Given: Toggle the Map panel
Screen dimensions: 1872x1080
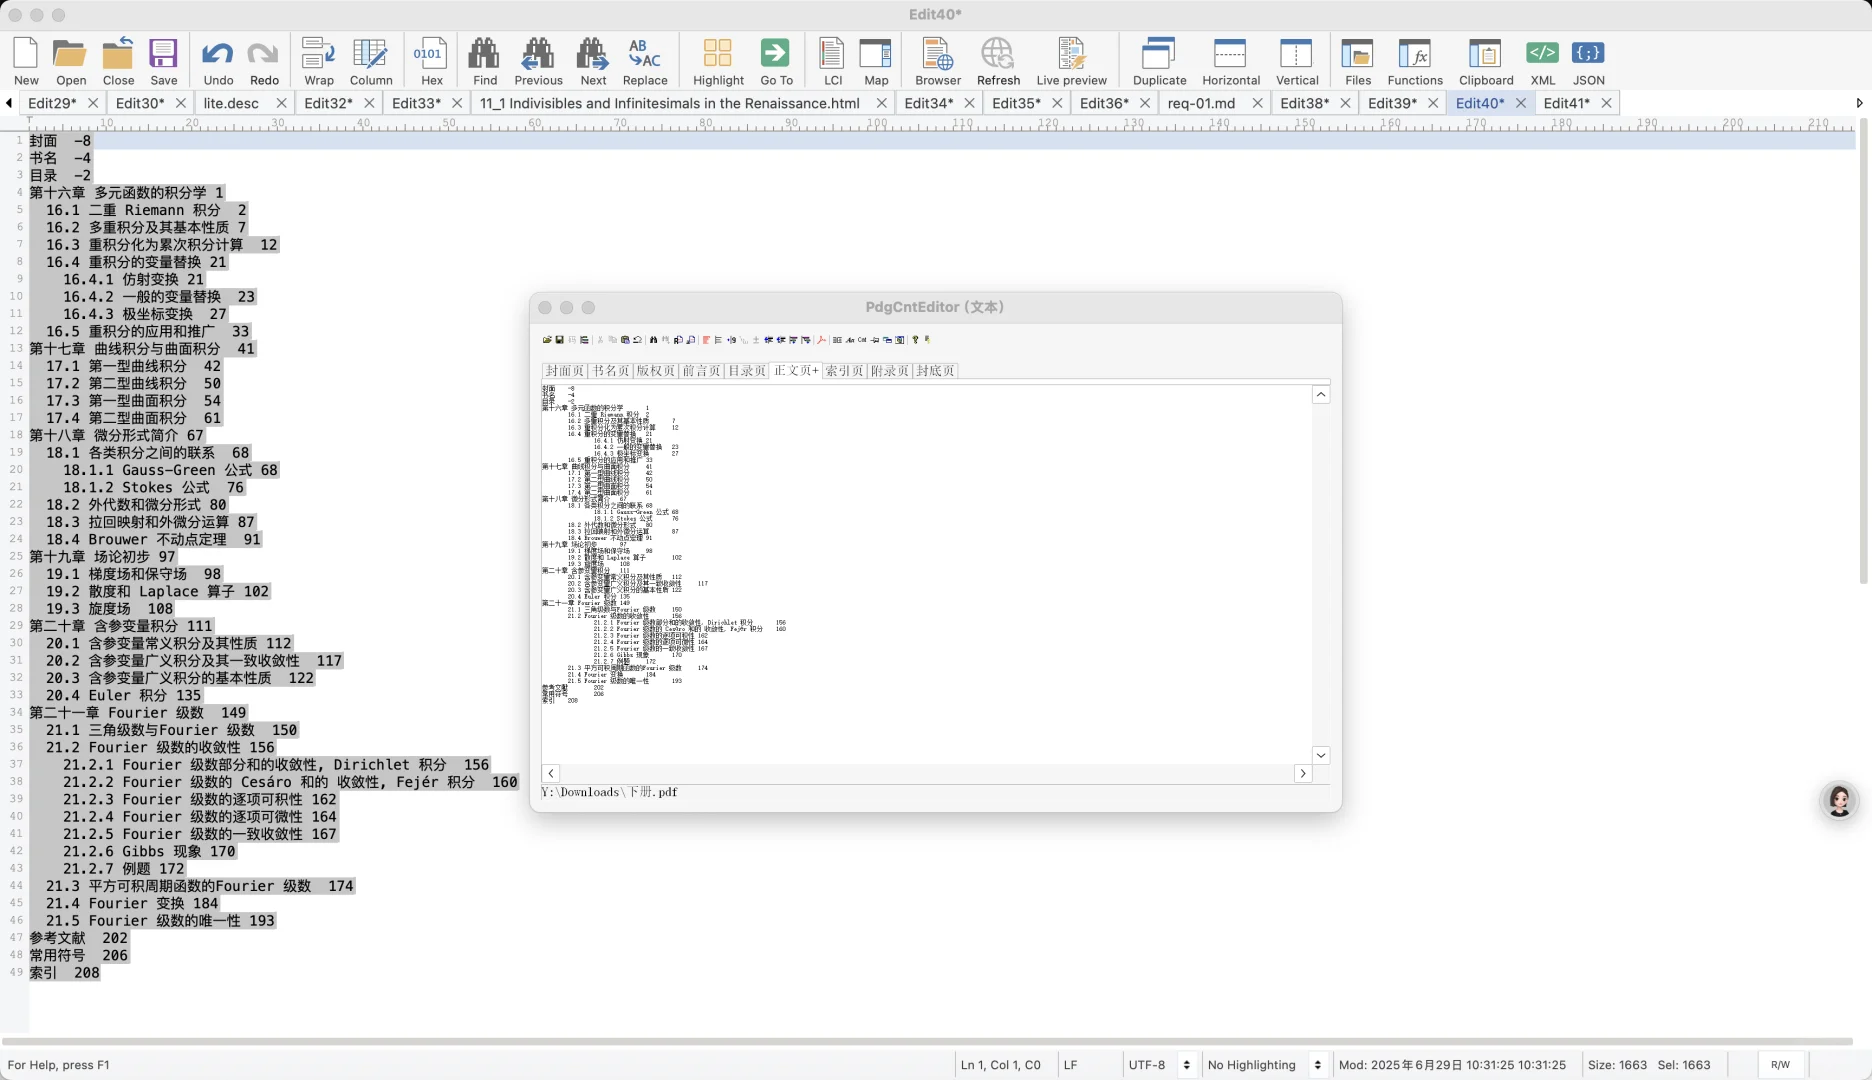Looking at the screenshot, I should [x=876, y=61].
